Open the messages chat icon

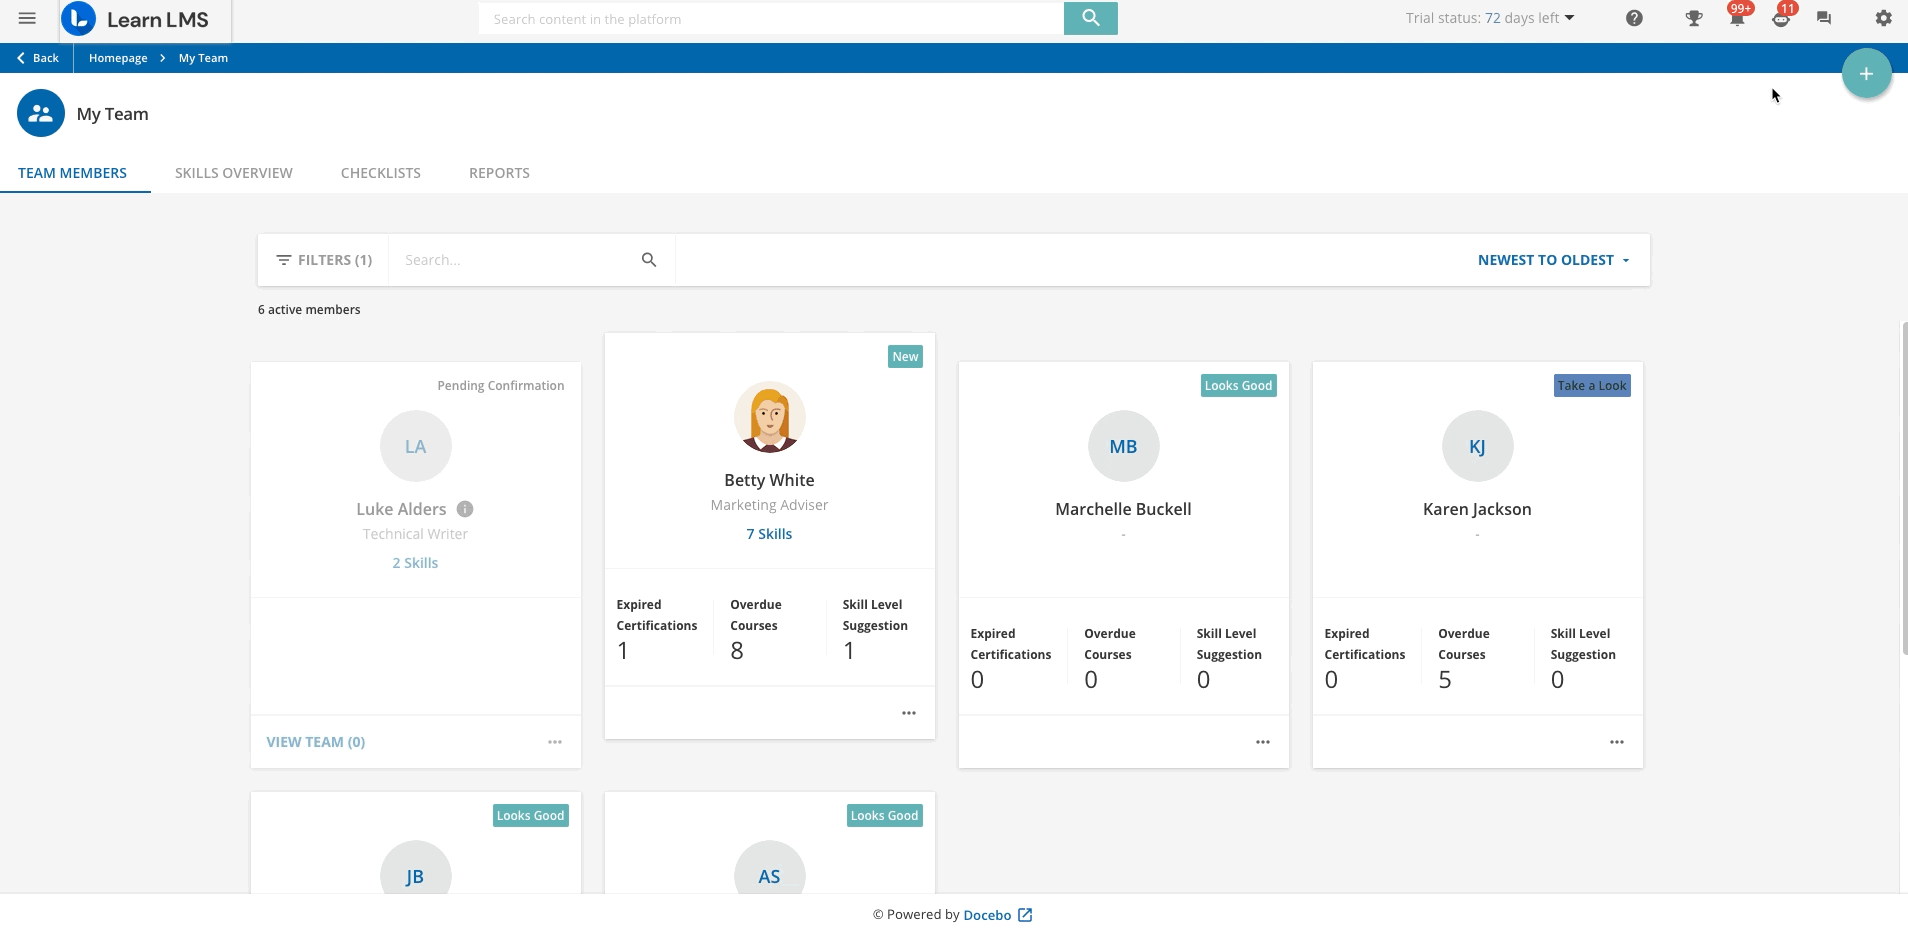pos(1822,18)
